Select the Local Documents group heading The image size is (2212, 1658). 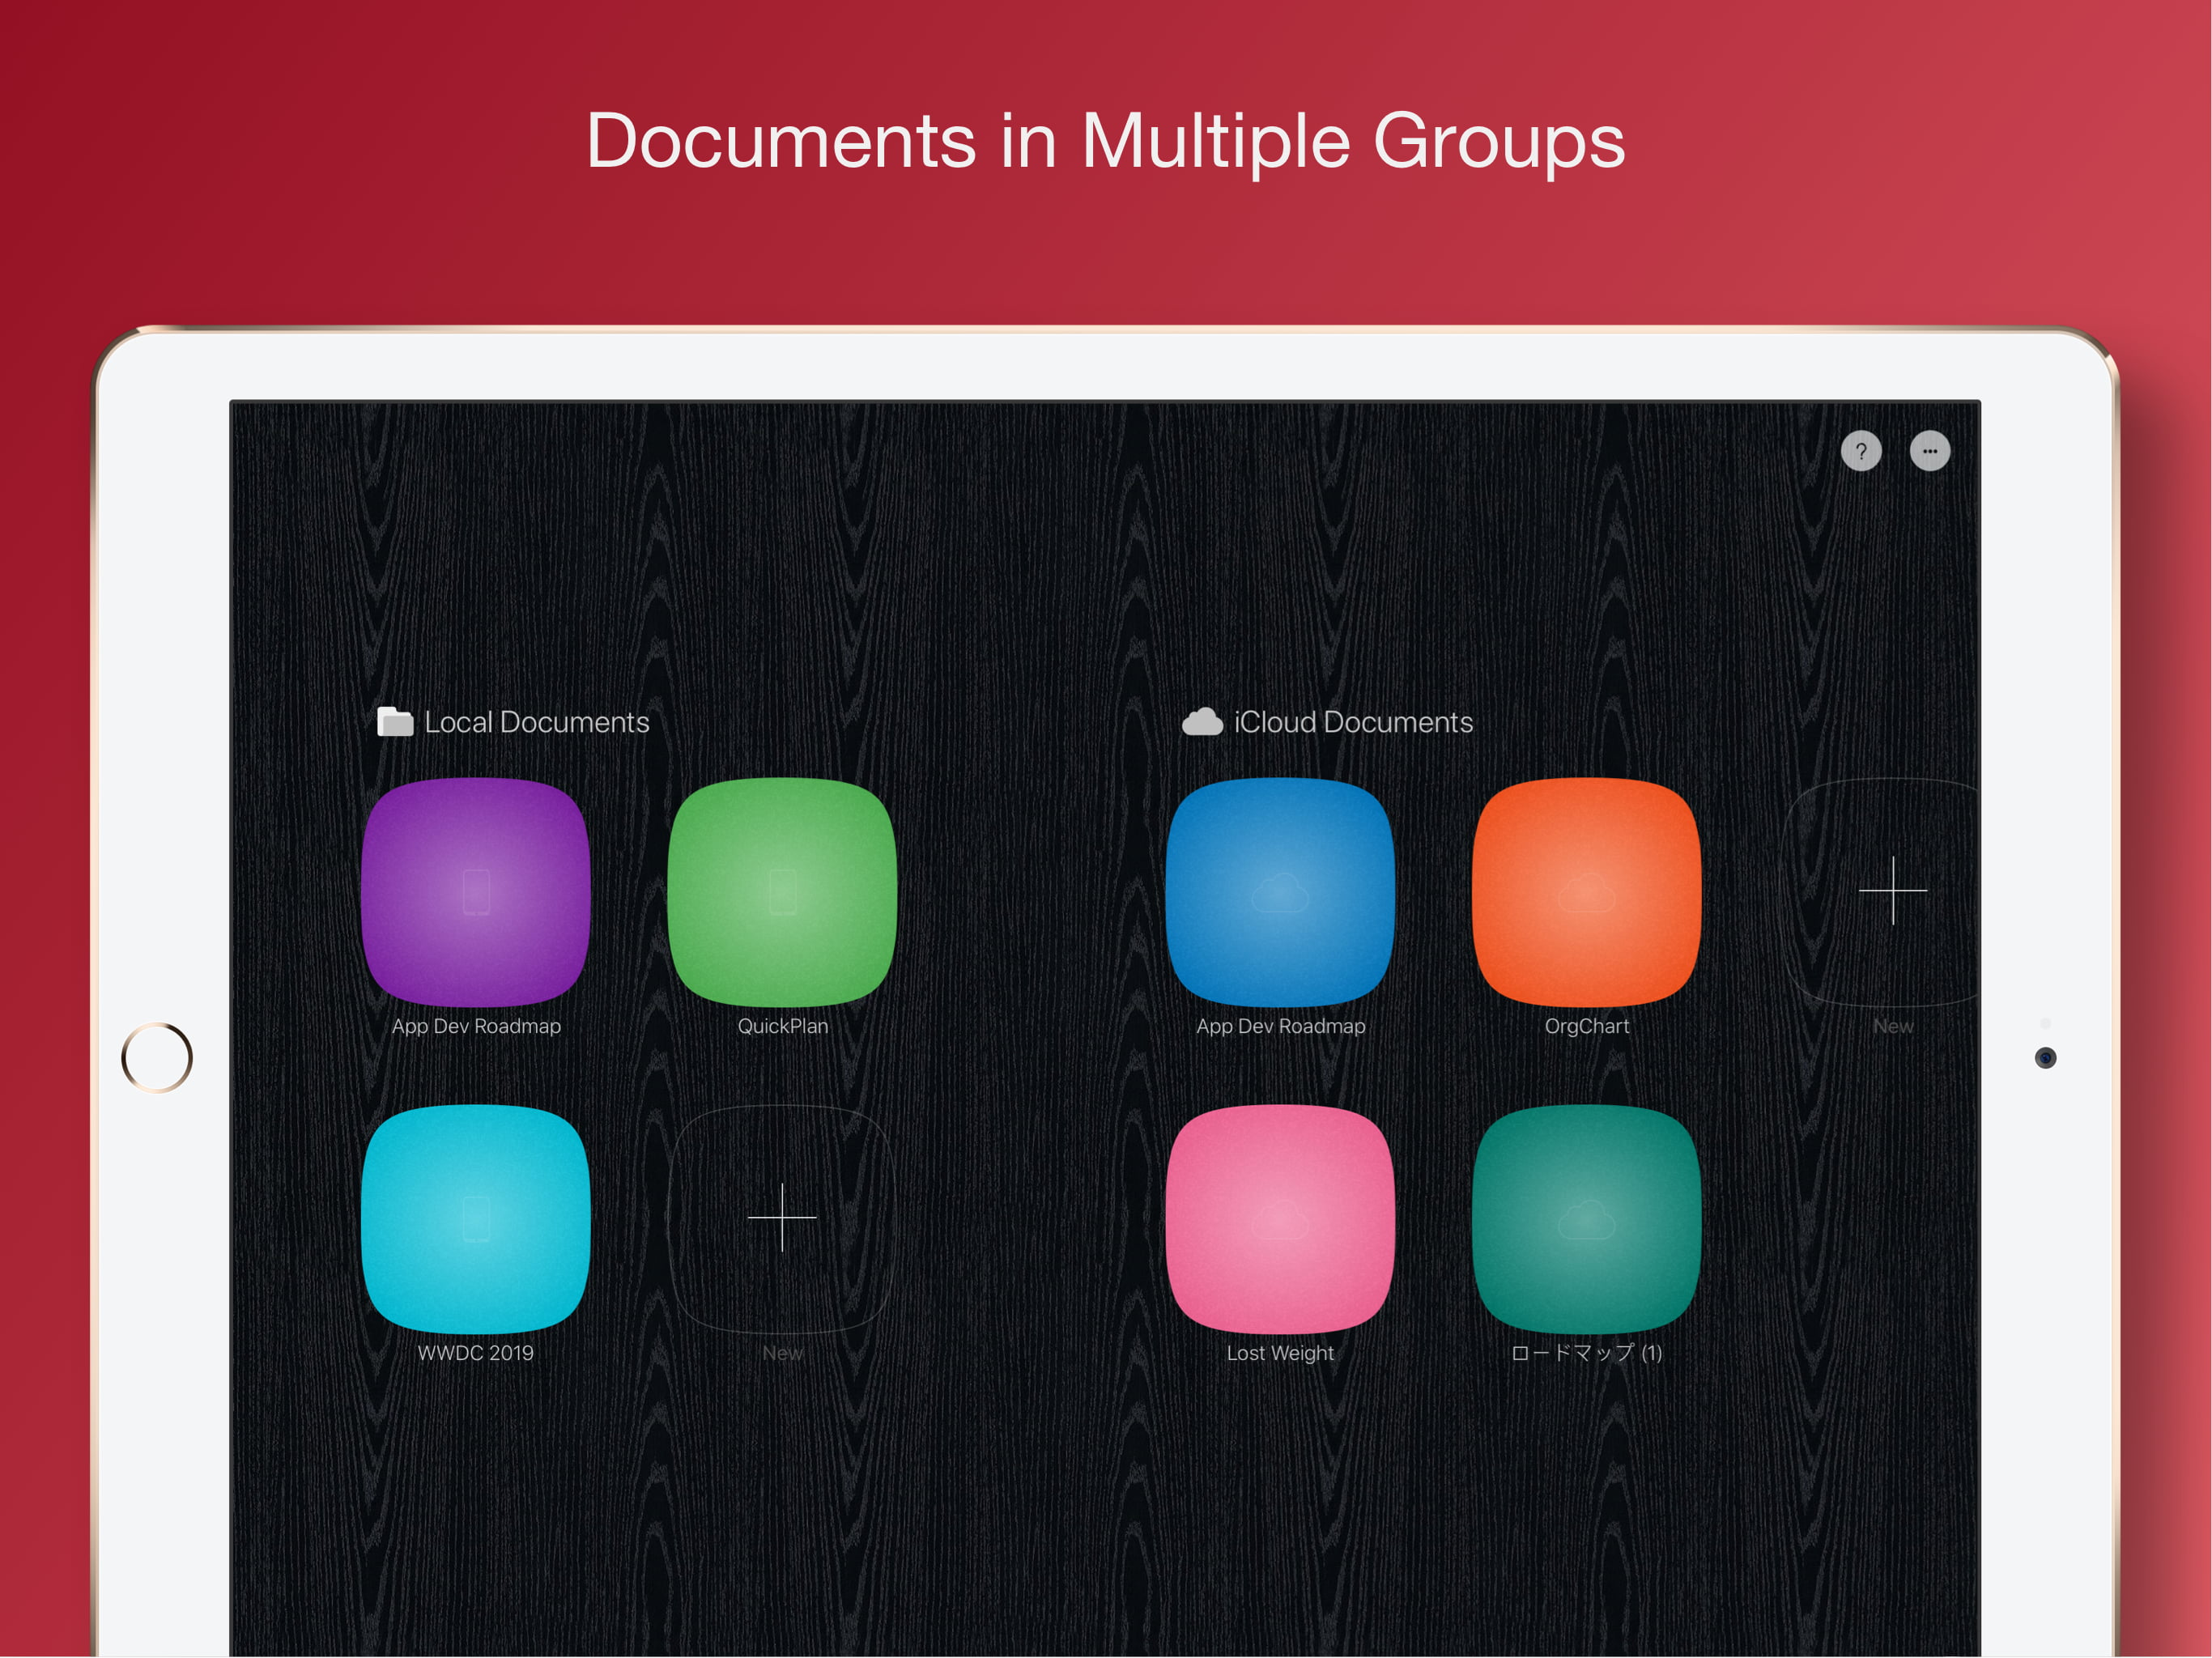(537, 722)
